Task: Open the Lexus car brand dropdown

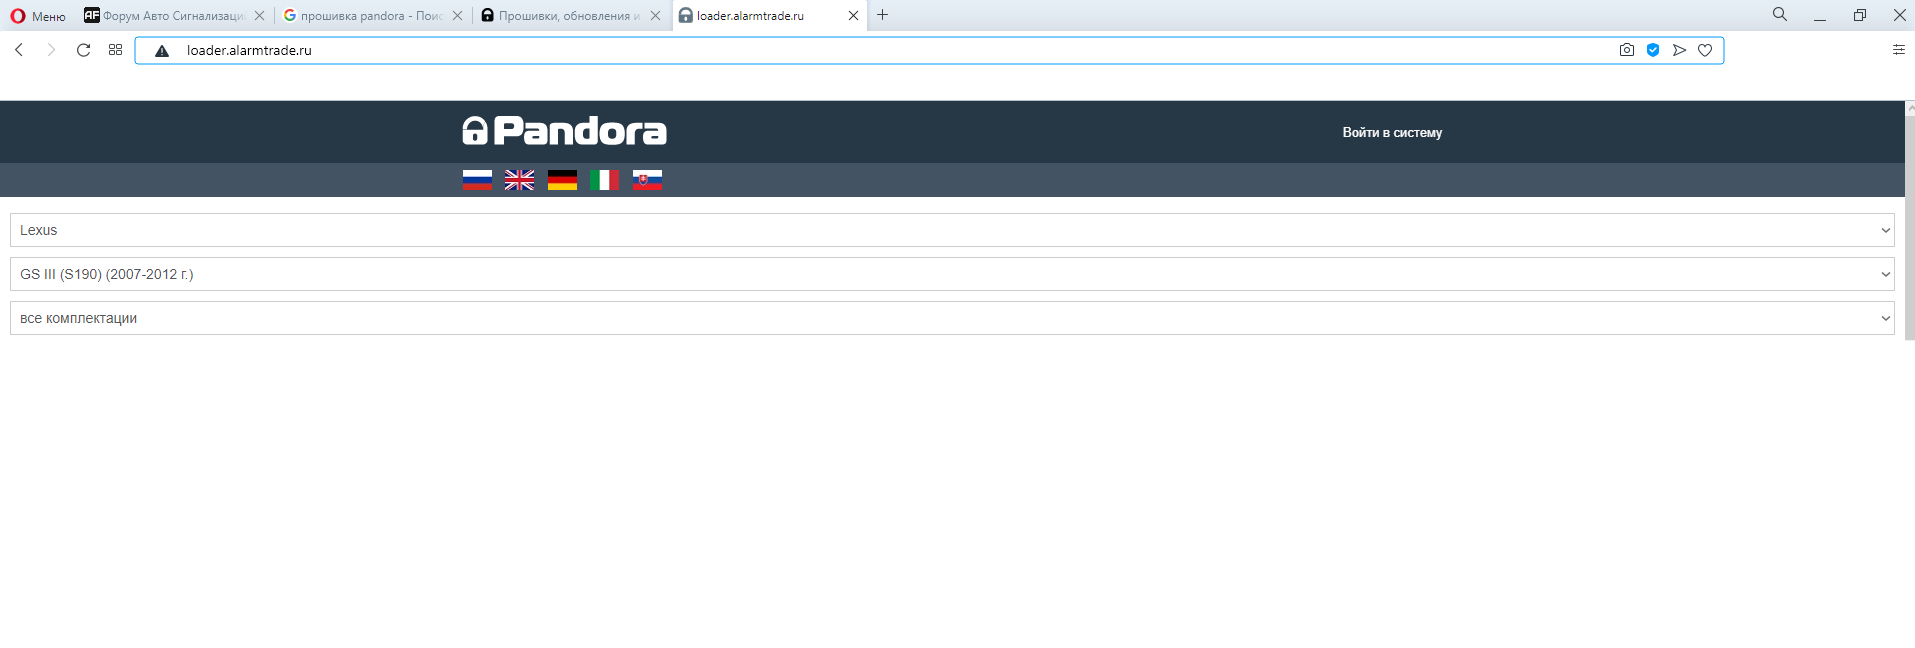Action: [x=951, y=230]
